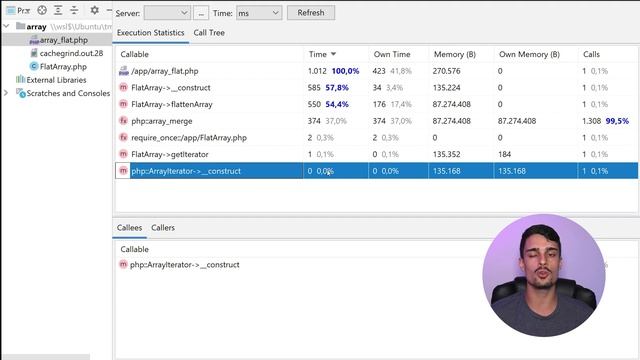Click method icon of selected ArrayIterator row
Viewport: 640px width, 360px height.
123,171
